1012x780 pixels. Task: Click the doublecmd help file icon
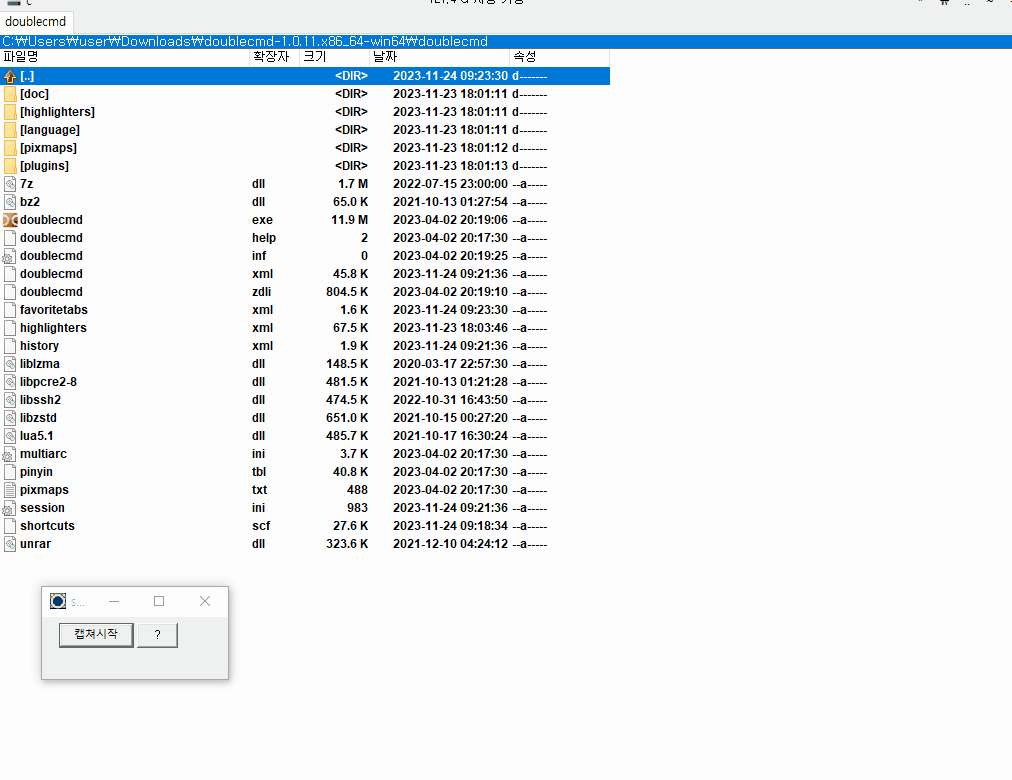pos(10,239)
